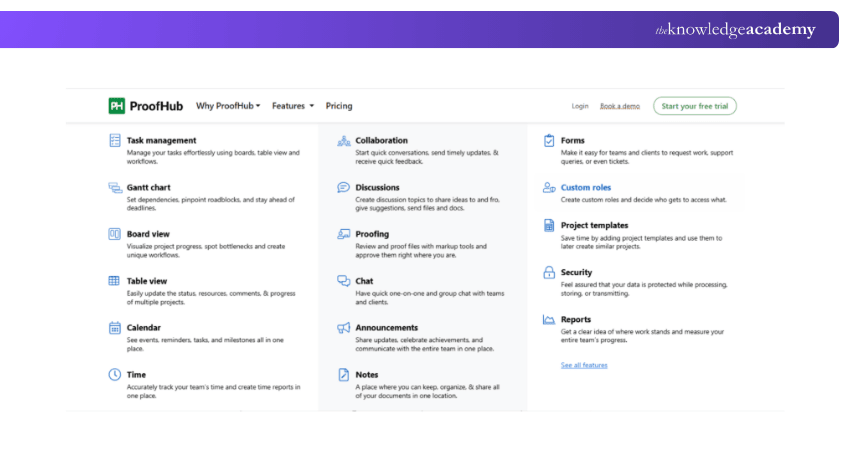This screenshot has width=850, height=450.
Task: Select the Reports heading
Action: [x=576, y=319]
